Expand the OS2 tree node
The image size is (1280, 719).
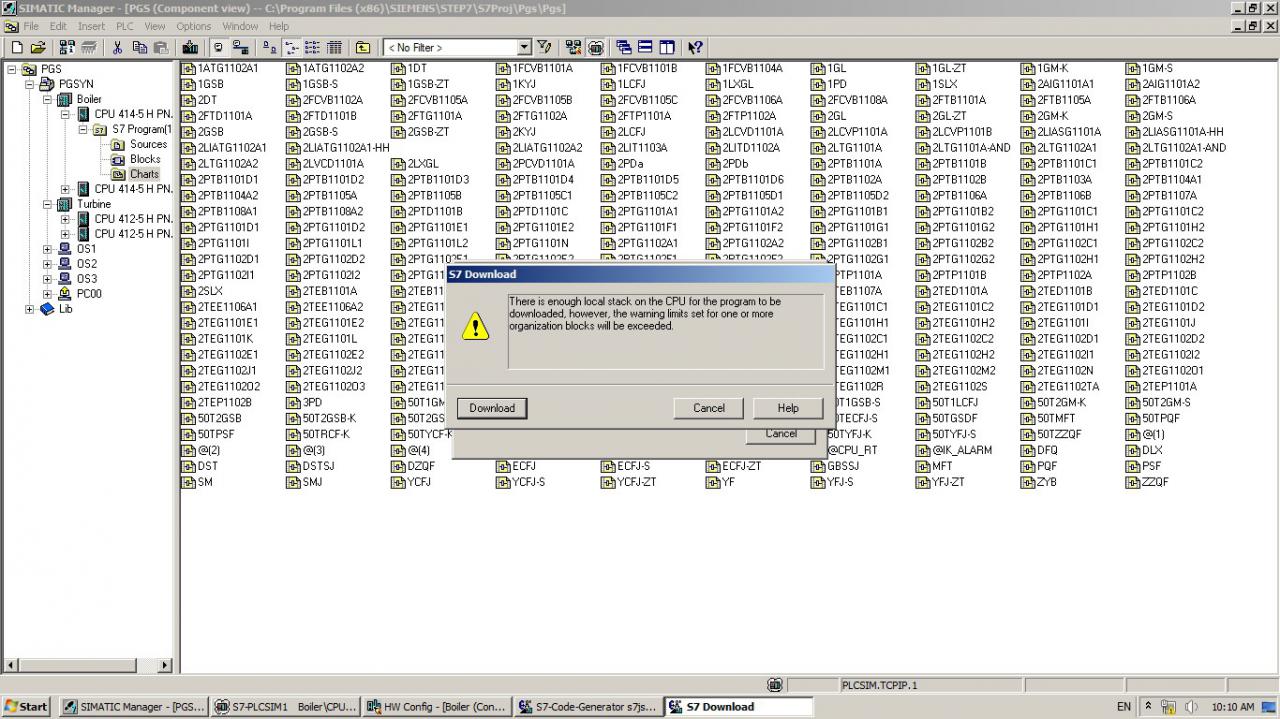tap(48, 264)
